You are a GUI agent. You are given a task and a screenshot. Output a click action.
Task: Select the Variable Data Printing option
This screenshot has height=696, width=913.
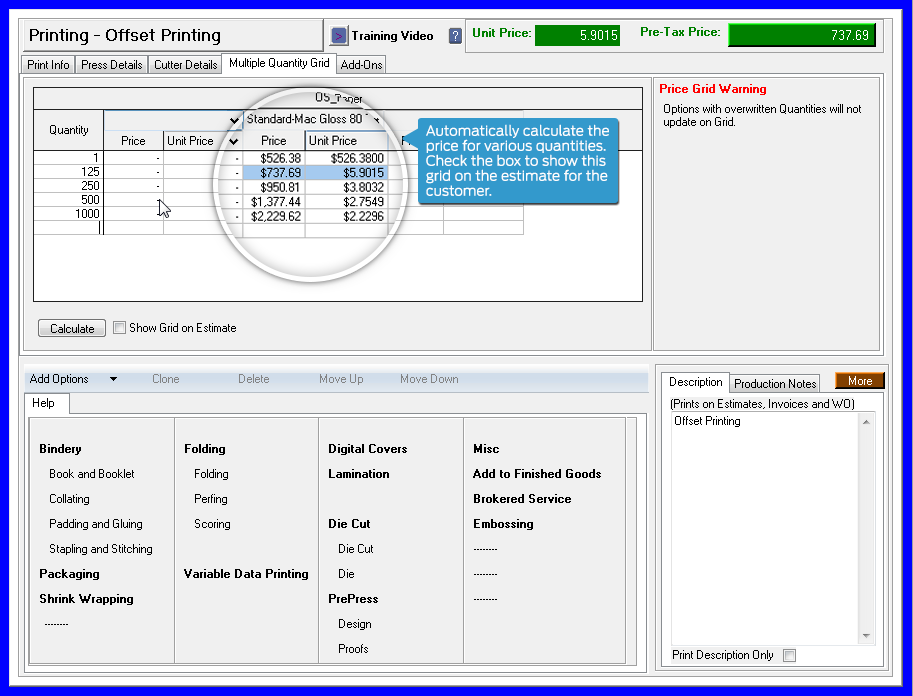coord(246,574)
